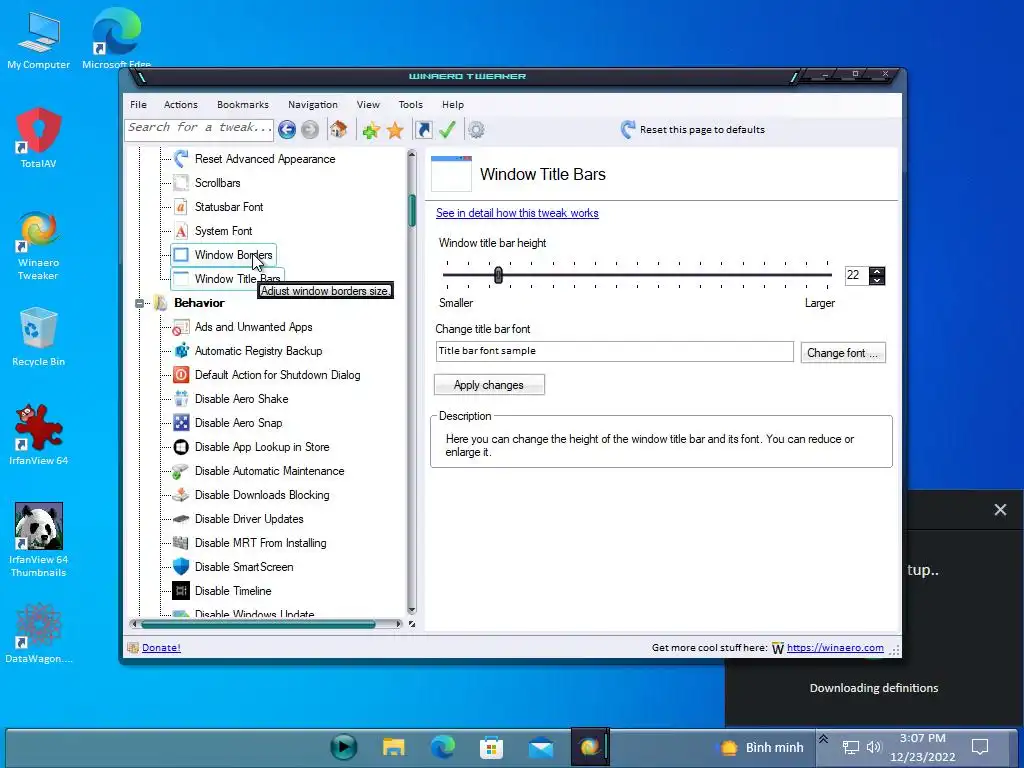Show hidden tray icons chevron
This screenshot has width=1024, height=768.
coord(824,739)
